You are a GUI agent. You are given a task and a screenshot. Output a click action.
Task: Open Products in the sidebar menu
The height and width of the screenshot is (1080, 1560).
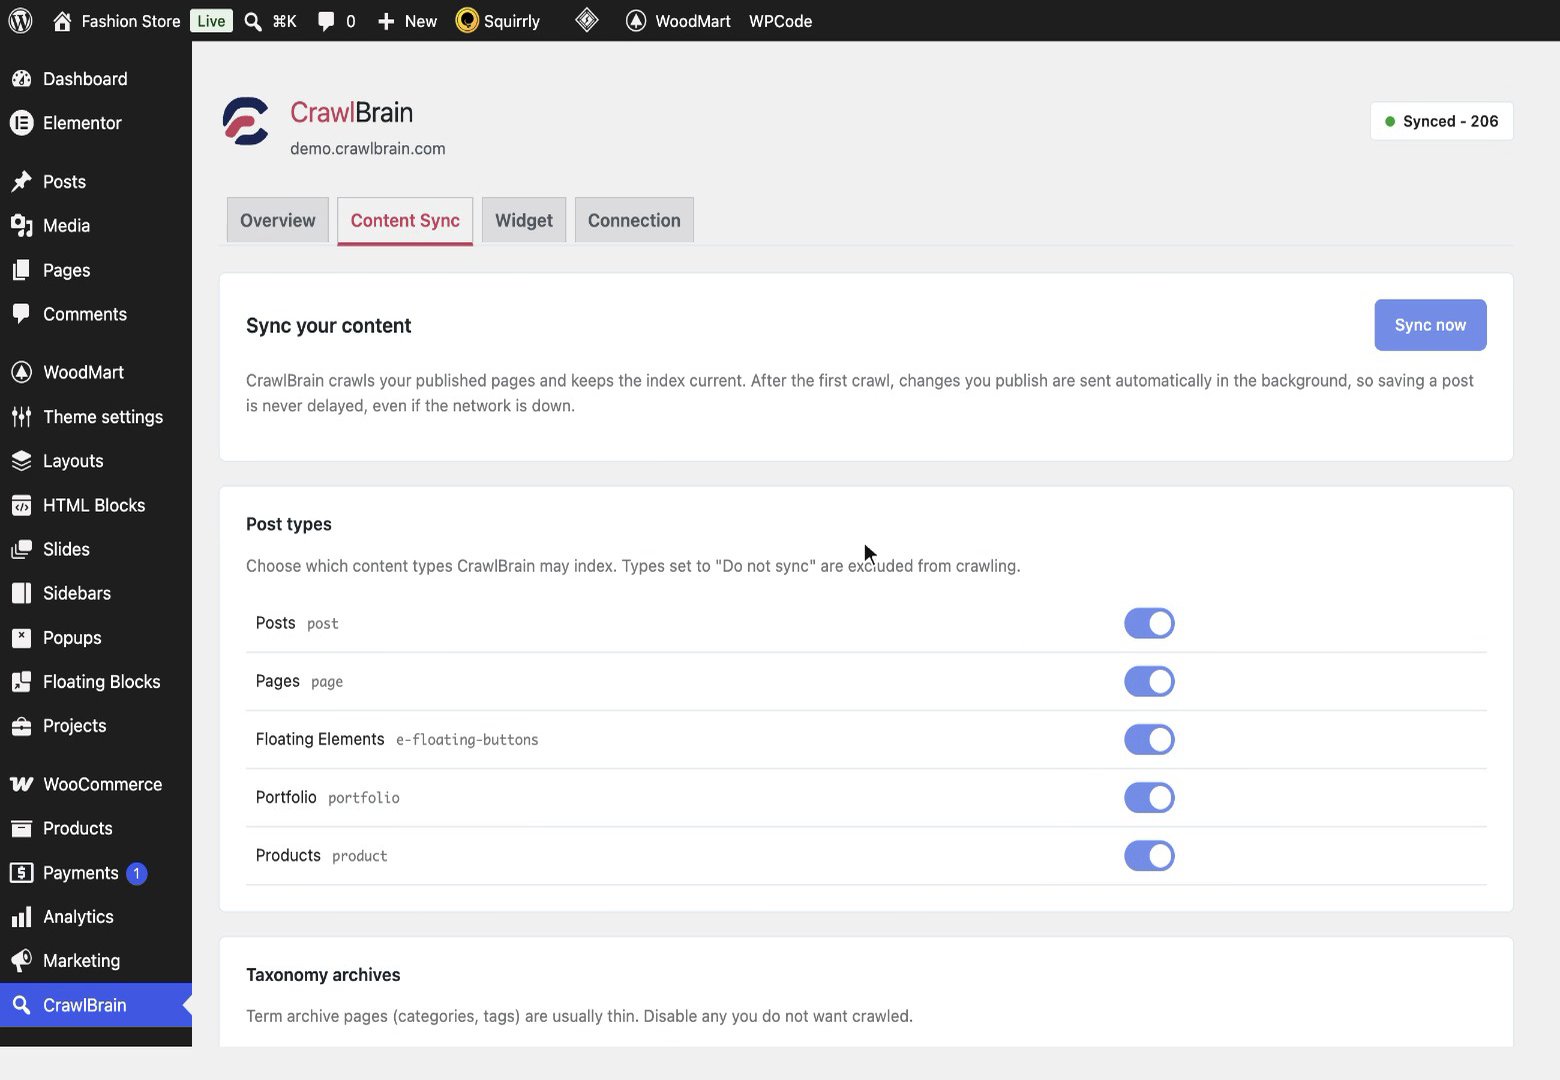pos(96,829)
